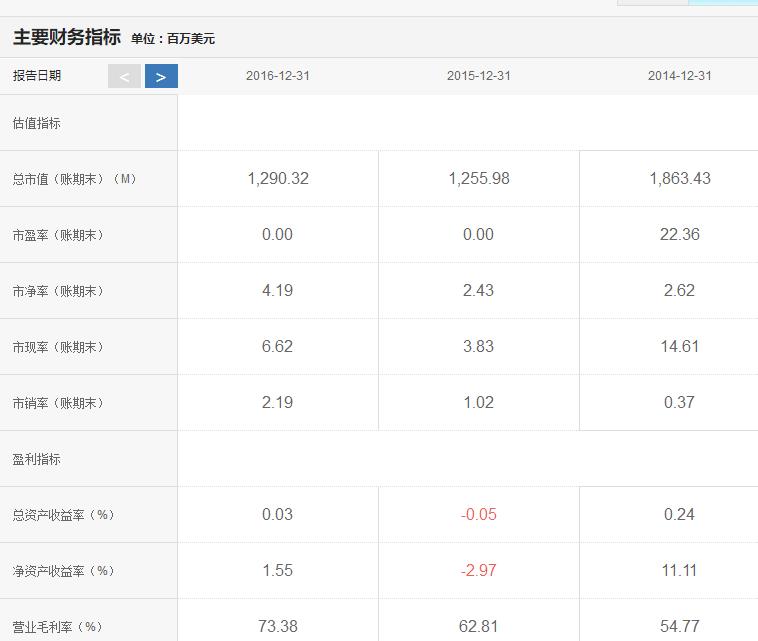
Task: Click the 营业毛利率（%）row label
Action: (58, 627)
